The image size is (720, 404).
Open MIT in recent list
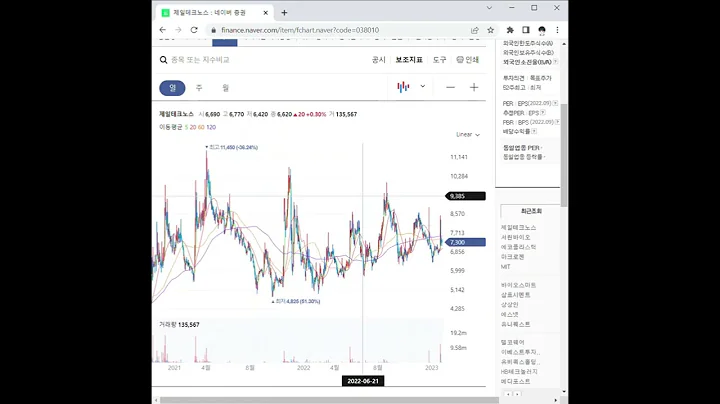(506, 266)
